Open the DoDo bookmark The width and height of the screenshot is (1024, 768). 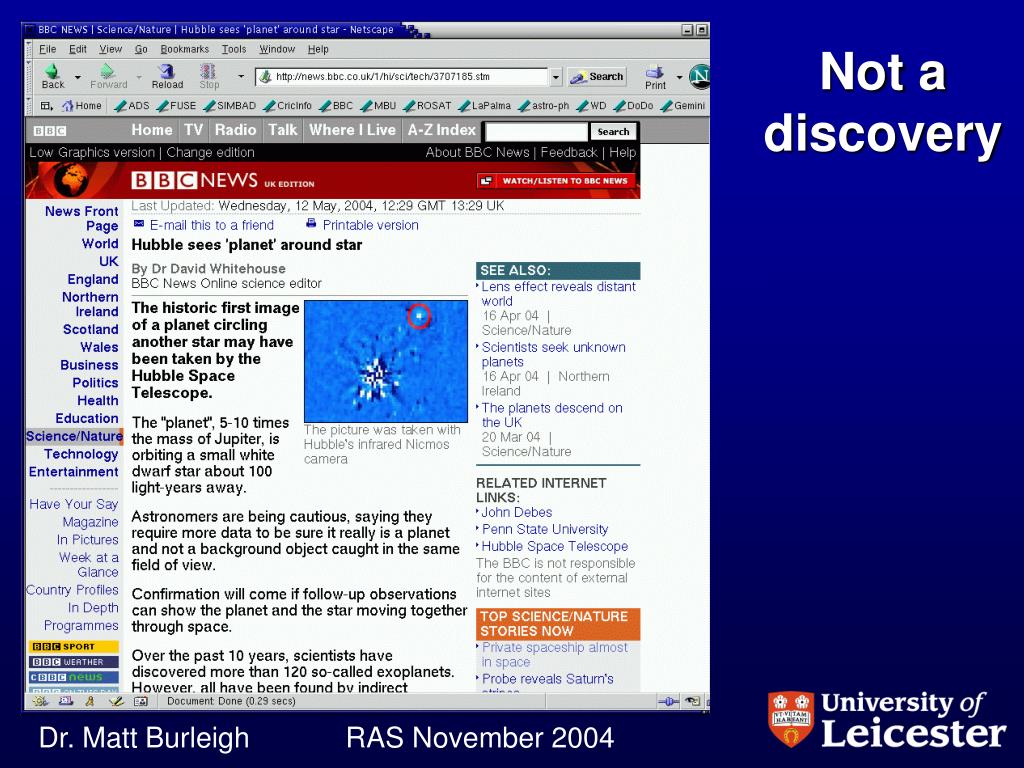[633, 106]
